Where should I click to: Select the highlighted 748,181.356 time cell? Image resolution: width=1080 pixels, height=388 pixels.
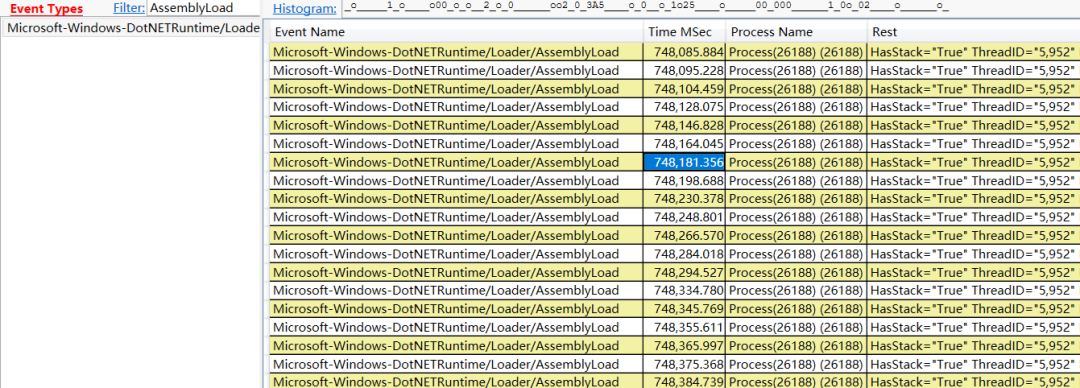pyautogui.click(x=684, y=162)
